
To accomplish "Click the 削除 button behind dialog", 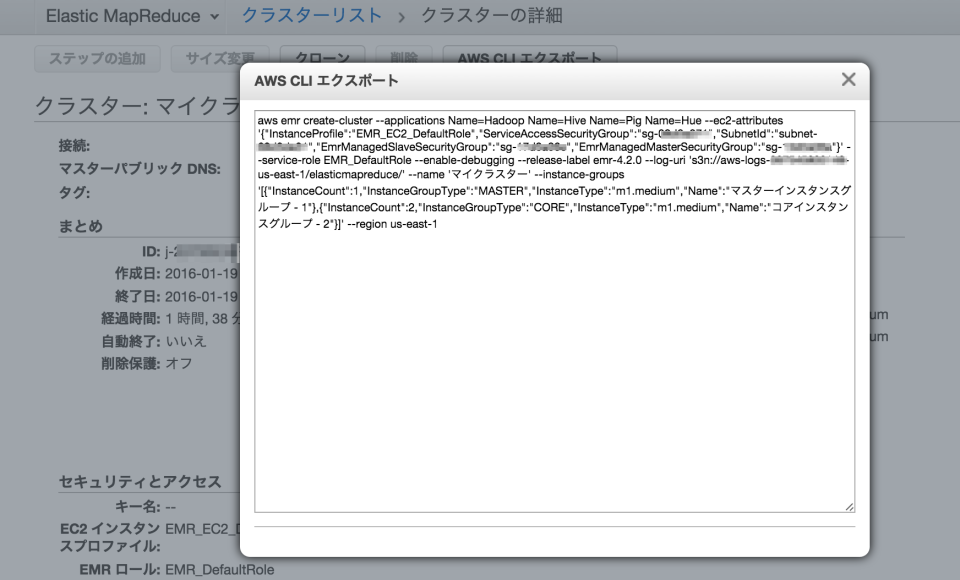I will pyautogui.click(x=404, y=56).
